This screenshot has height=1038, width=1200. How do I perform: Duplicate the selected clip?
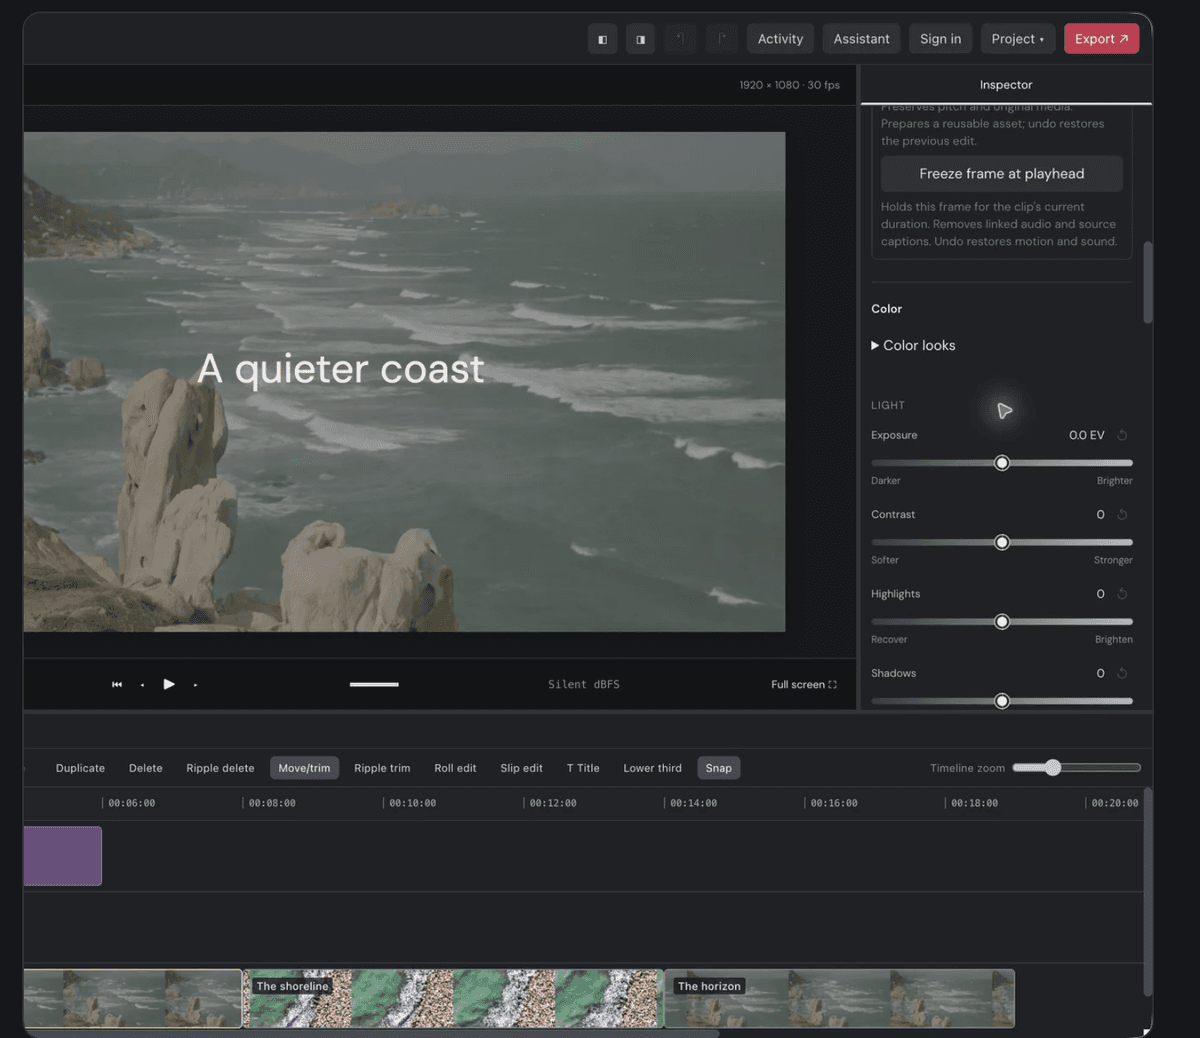(x=80, y=768)
